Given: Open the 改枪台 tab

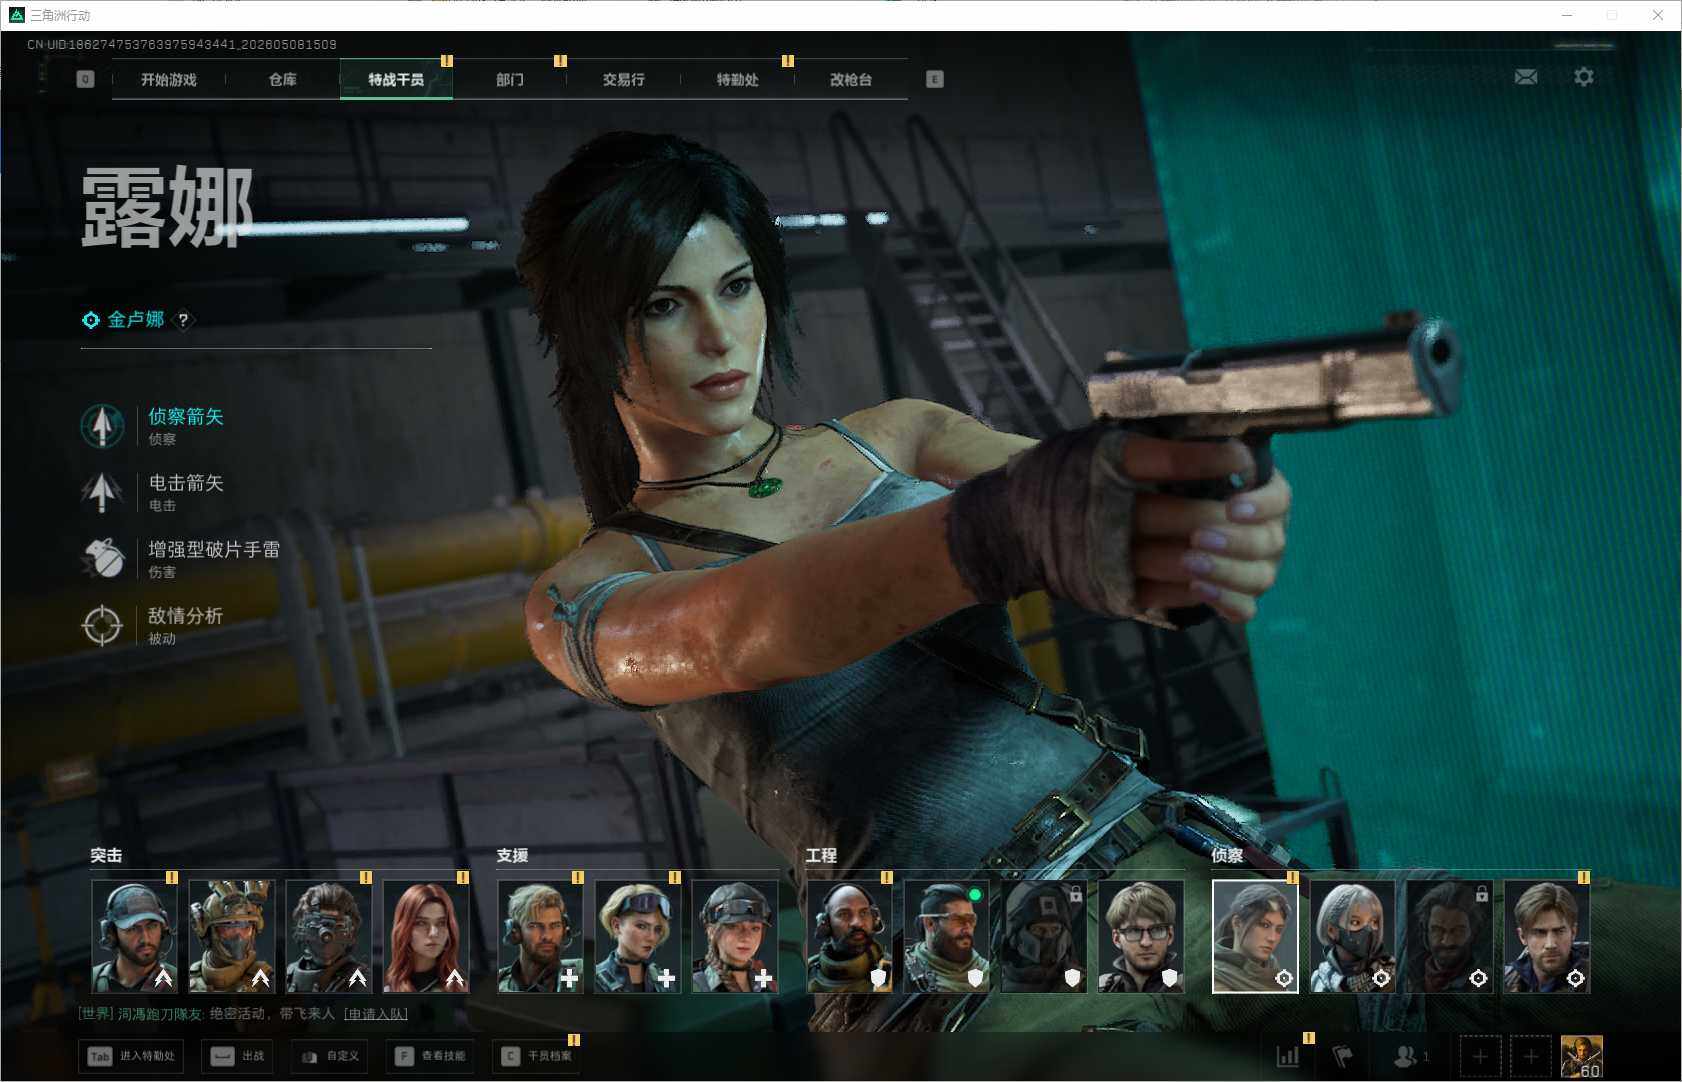Looking at the screenshot, I should click(x=851, y=79).
